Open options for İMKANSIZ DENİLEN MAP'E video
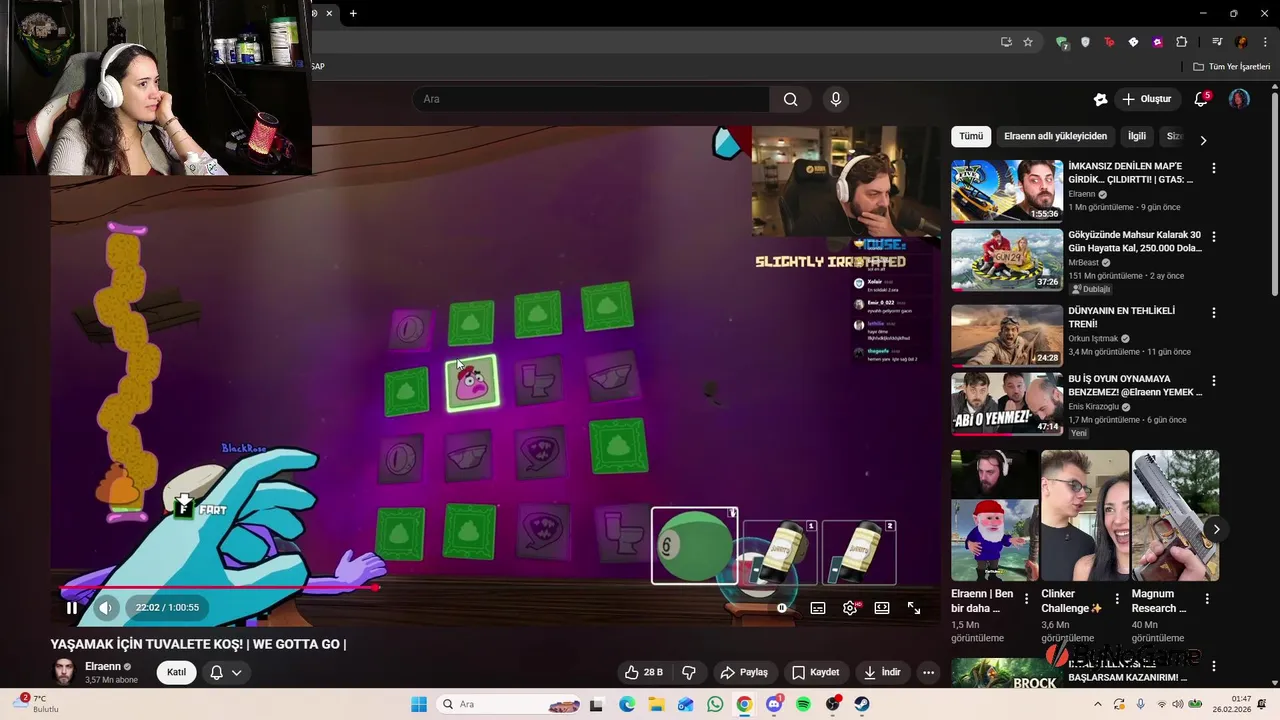 (1214, 168)
